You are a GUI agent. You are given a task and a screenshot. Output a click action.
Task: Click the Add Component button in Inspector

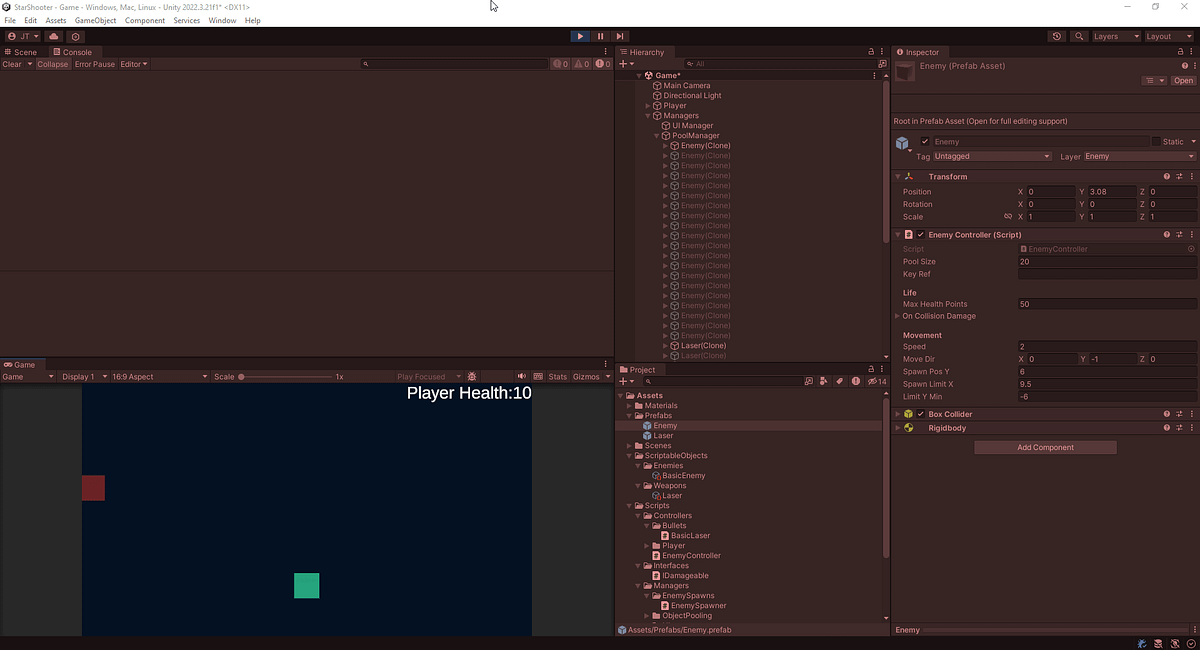(x=1045, y=447)
